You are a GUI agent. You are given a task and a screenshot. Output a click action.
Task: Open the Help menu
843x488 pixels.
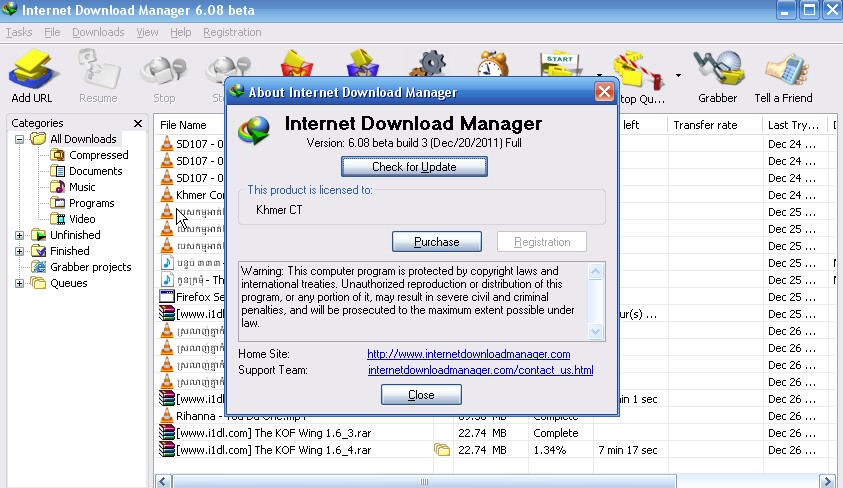tap(181, 32)
